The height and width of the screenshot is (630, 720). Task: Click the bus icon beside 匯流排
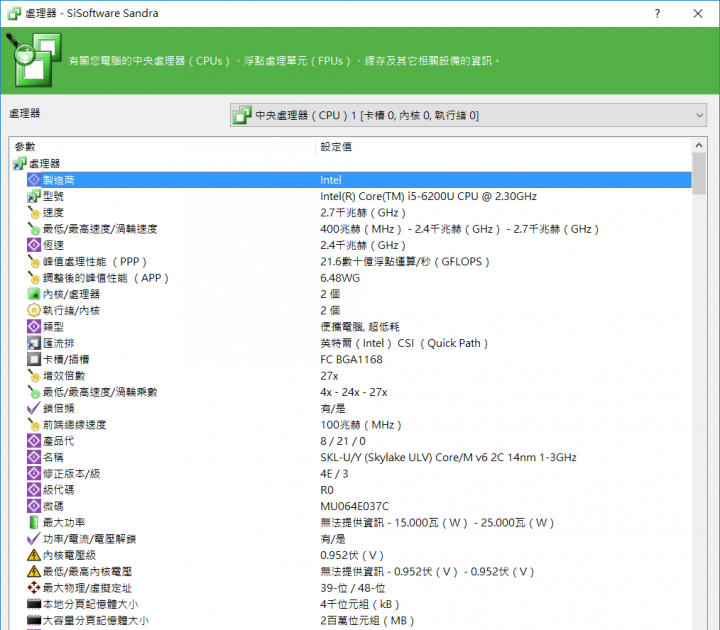(x=34, y=343)
